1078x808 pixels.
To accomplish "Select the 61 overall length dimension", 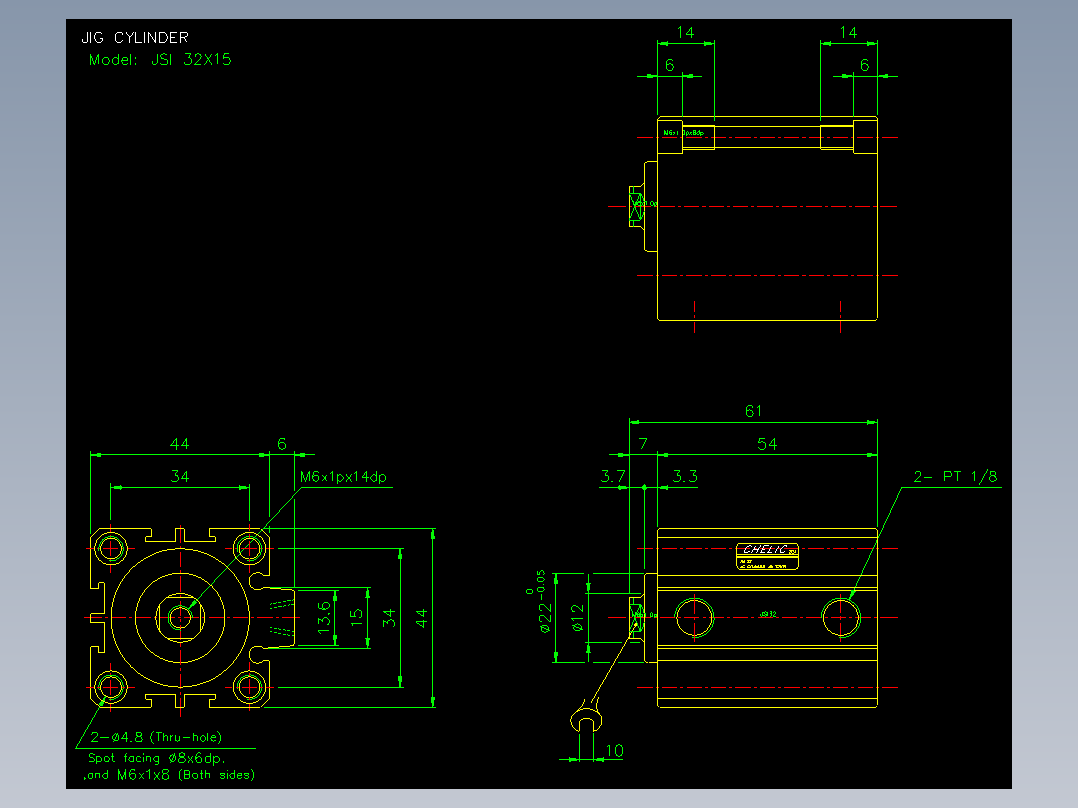I will 754,411.
